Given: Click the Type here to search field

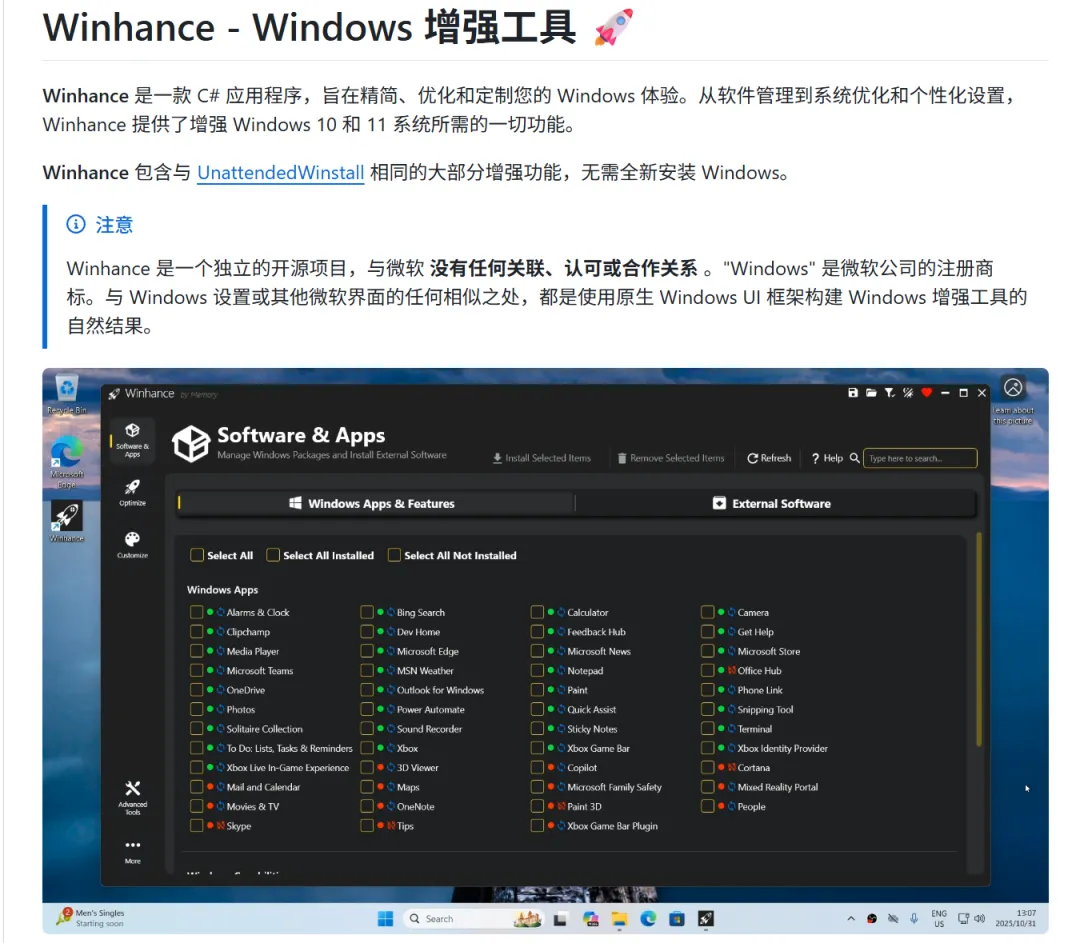Looking at the screenshot, I should [x=920, y=458].
